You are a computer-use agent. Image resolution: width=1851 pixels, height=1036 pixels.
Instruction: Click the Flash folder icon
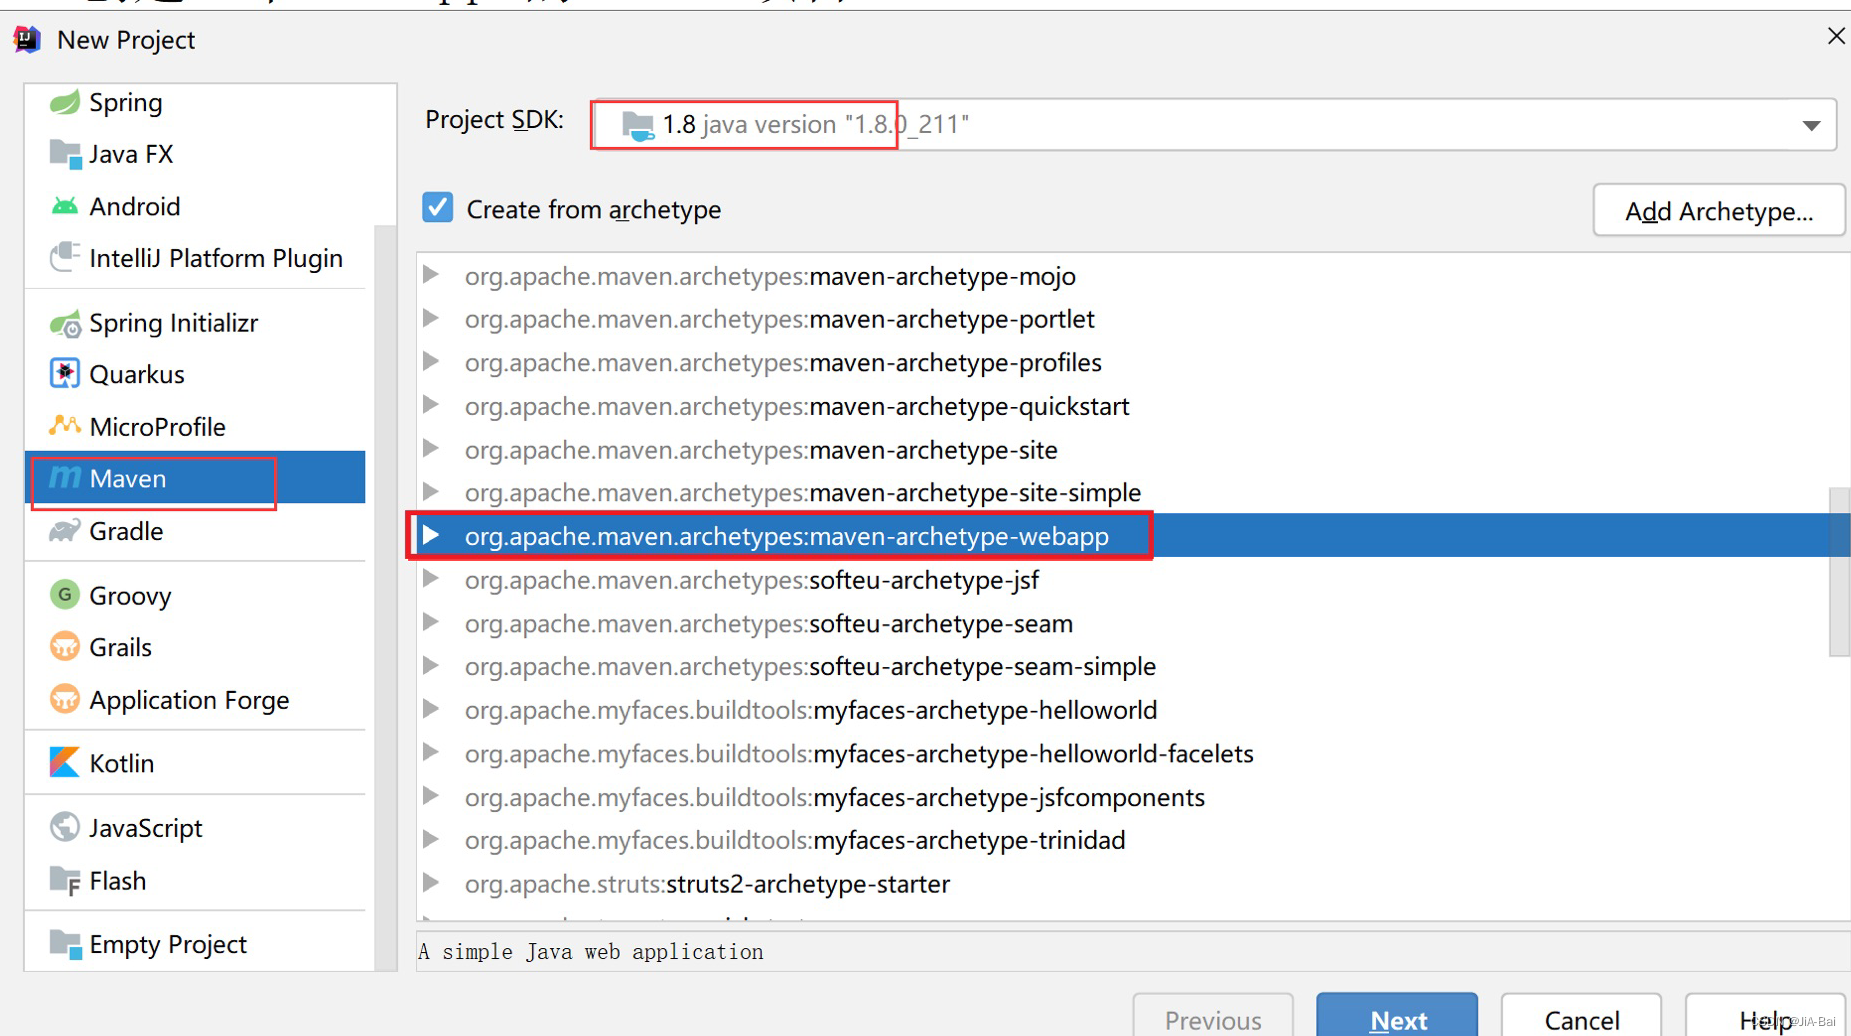tap(65, 880)
